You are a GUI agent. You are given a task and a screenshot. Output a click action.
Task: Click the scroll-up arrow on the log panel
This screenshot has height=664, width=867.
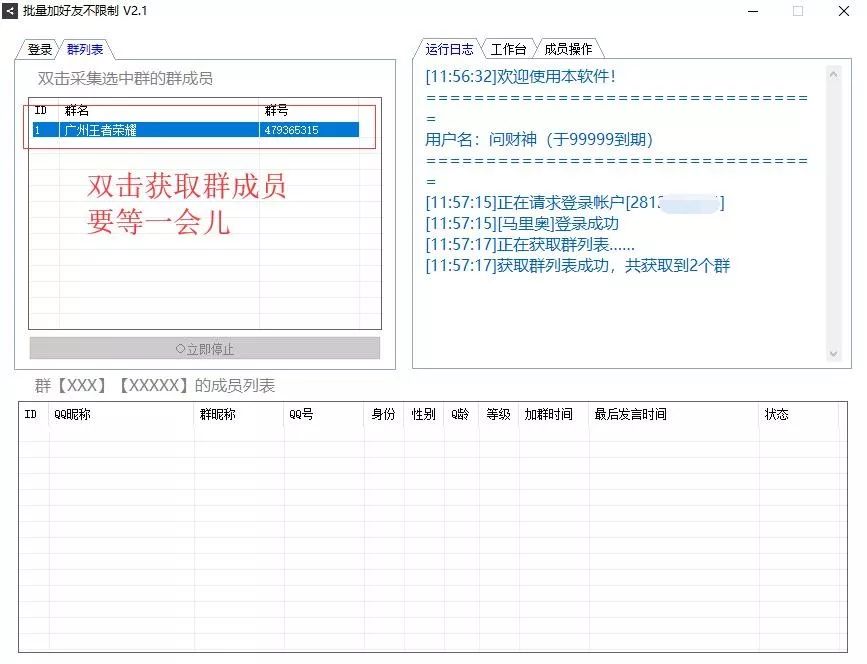point(833,72)
